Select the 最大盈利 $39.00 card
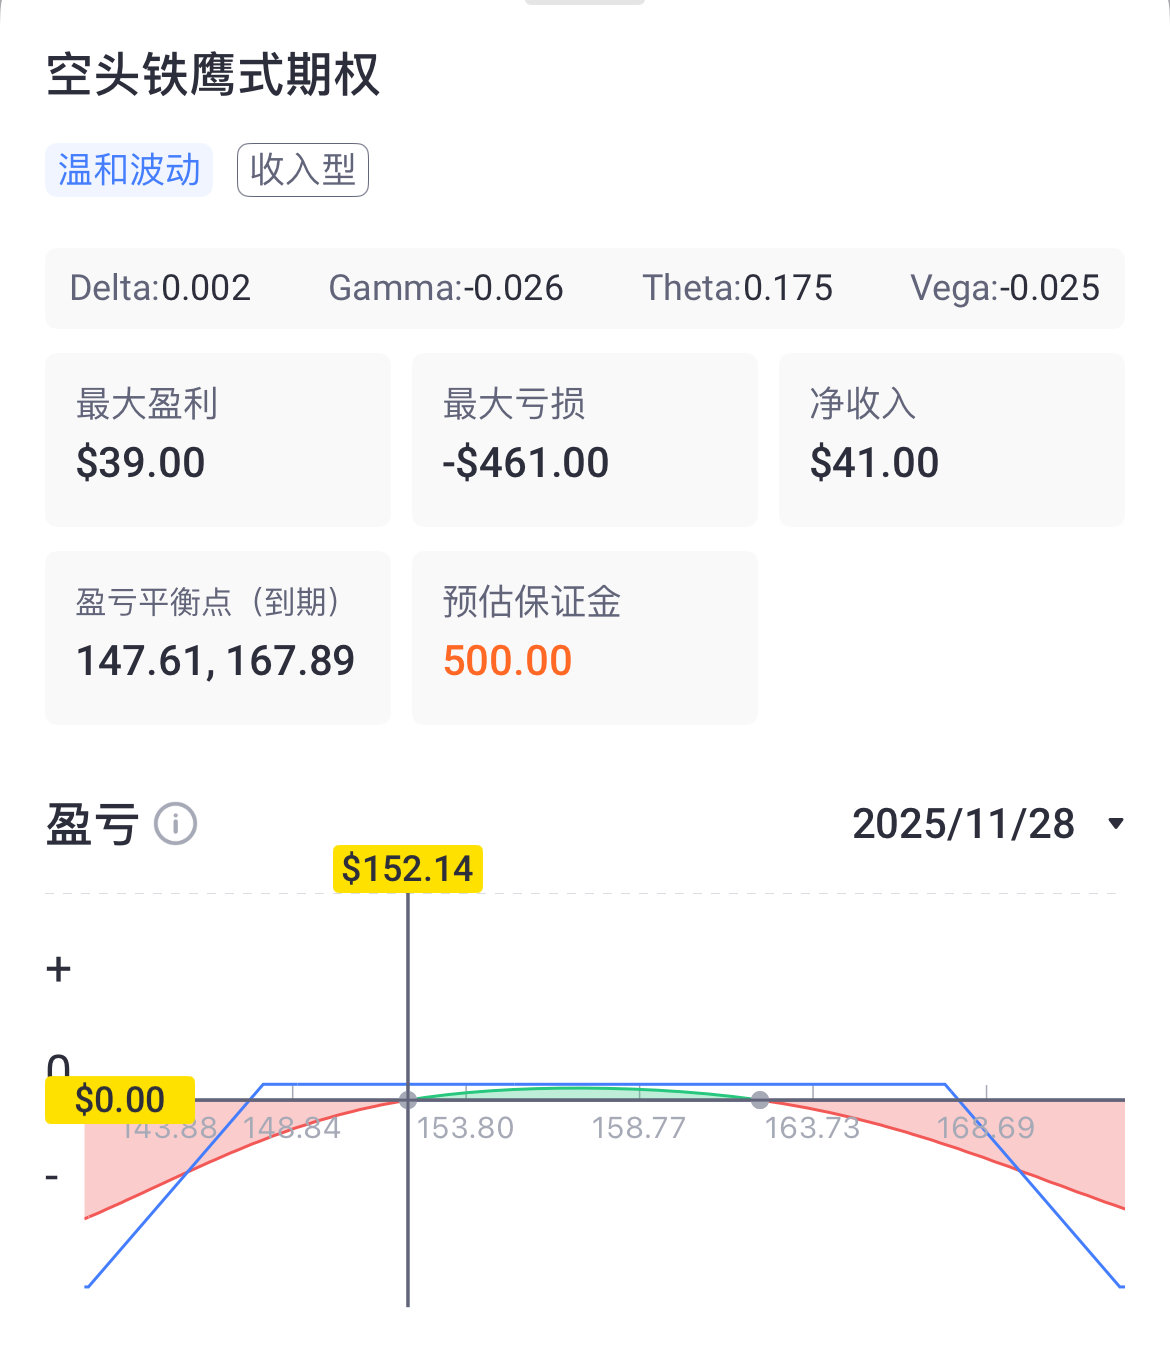Viewport: 1170px width, 1358px height. coord(218,439)
